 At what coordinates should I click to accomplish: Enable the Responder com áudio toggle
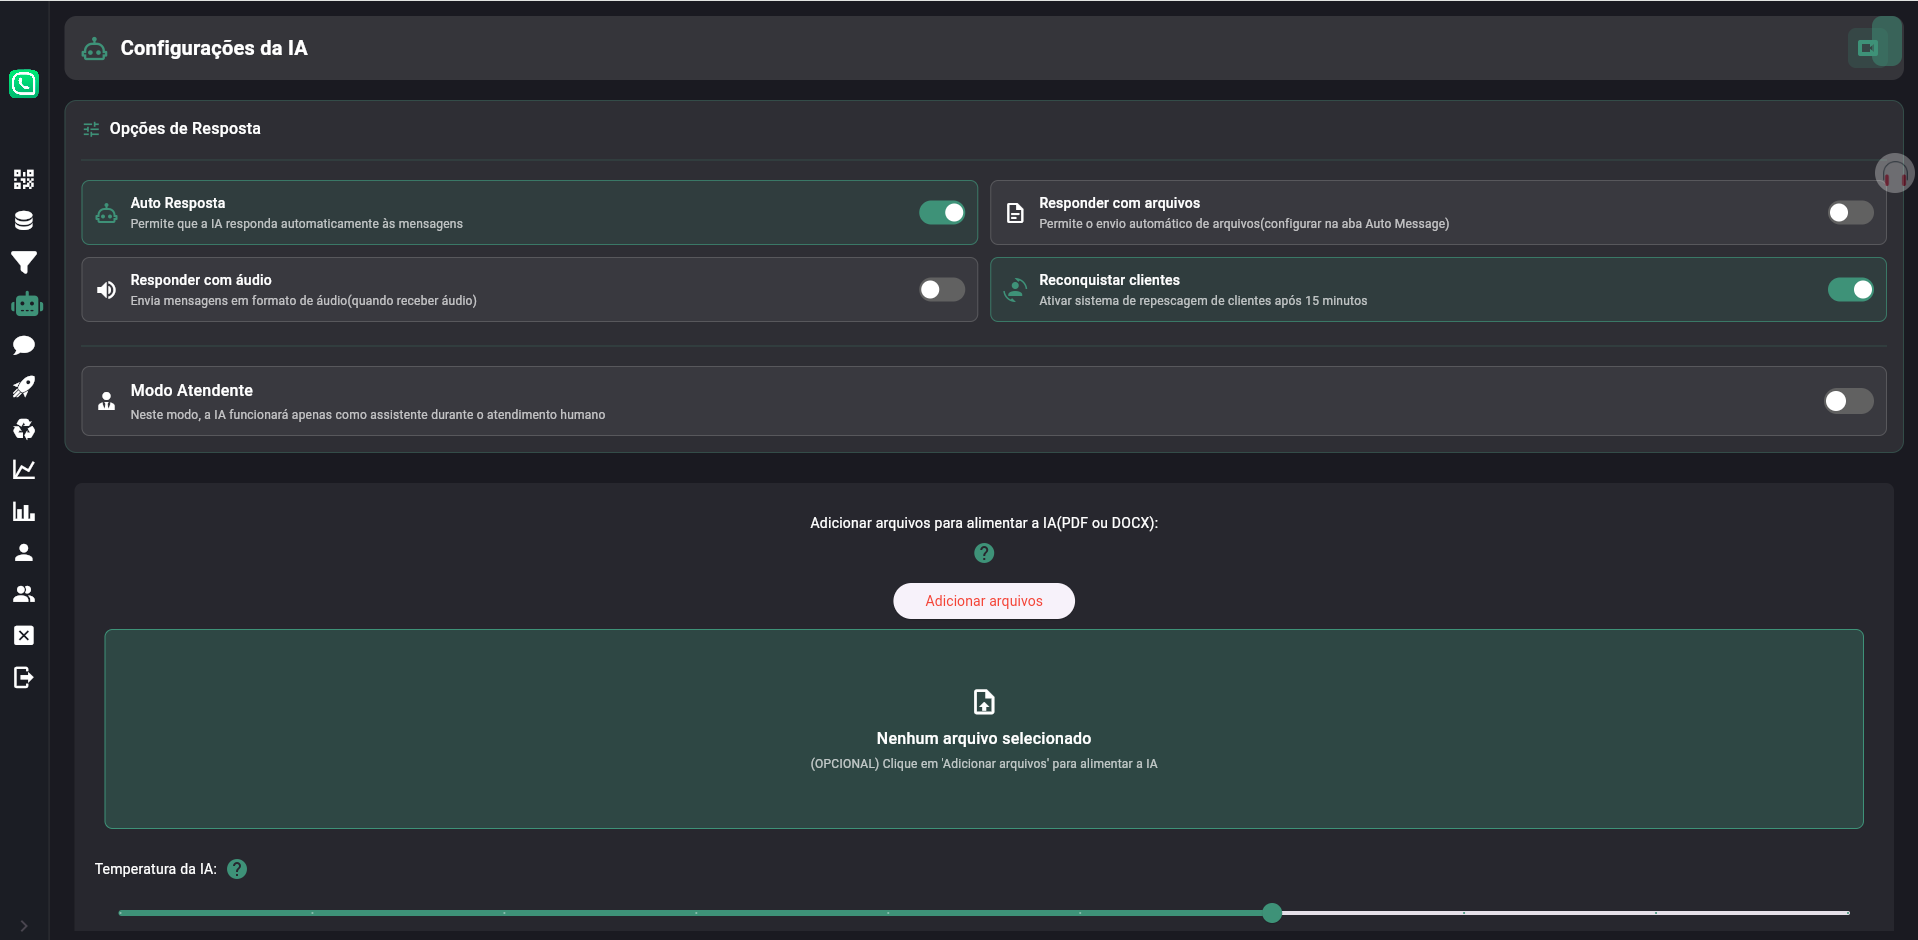pos(942,290)
